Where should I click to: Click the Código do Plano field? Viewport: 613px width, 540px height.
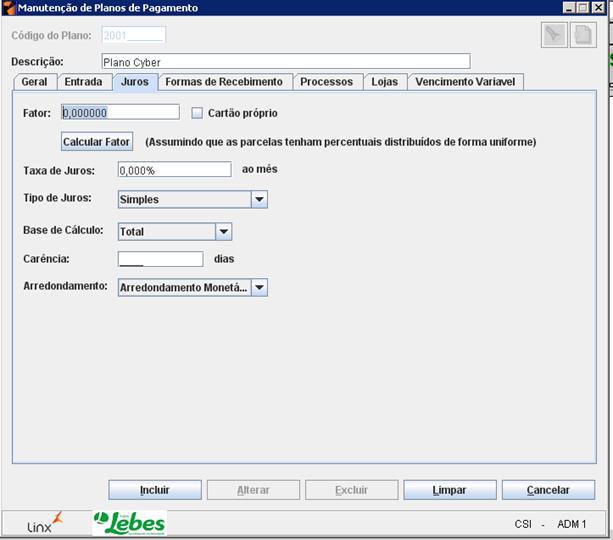133,35
